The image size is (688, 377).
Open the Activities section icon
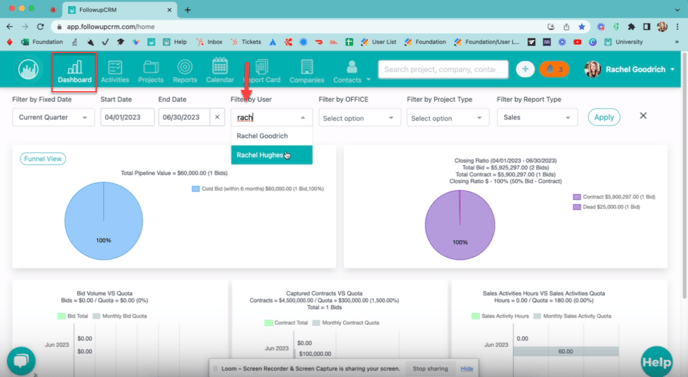pyautogui.click(x=115, y=67)
